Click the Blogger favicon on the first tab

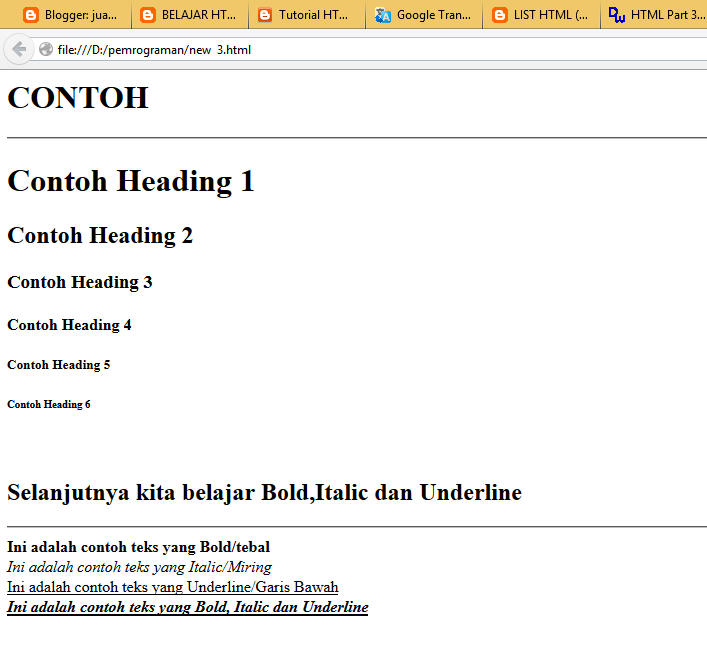(x=31, y=15)
